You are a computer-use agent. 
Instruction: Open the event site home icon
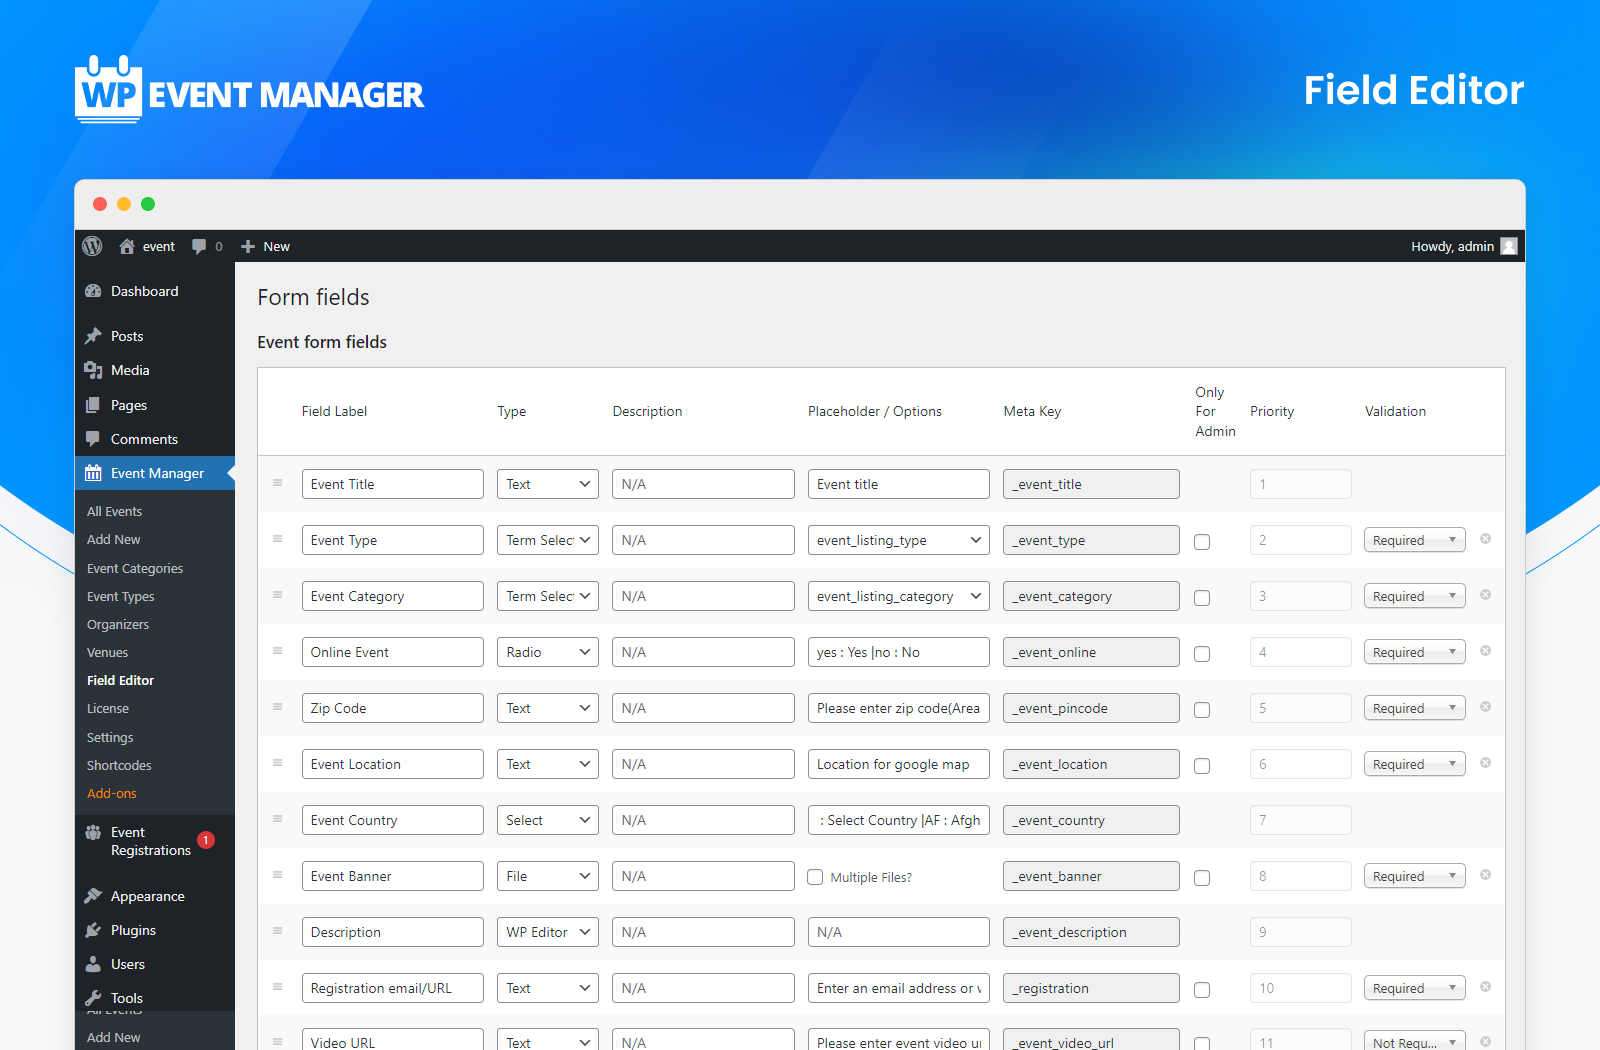click(x=127, y=246)
